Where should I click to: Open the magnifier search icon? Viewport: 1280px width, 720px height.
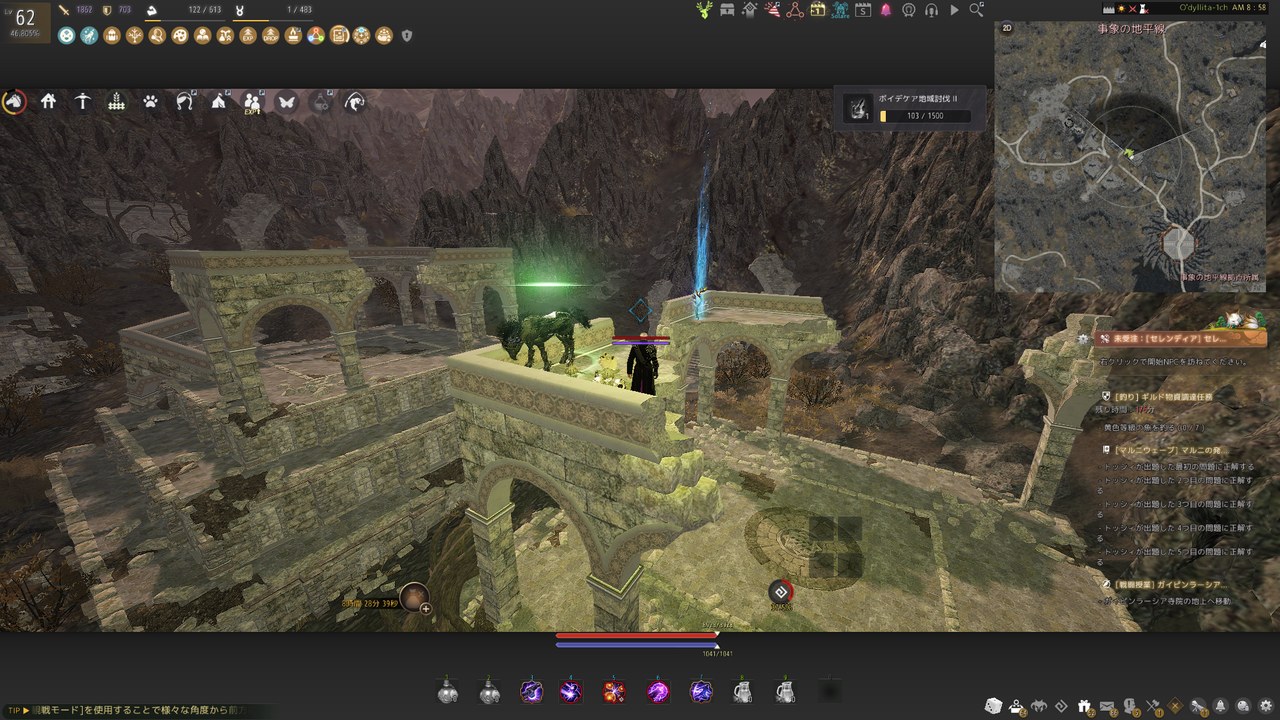click(x=976, y=10)
